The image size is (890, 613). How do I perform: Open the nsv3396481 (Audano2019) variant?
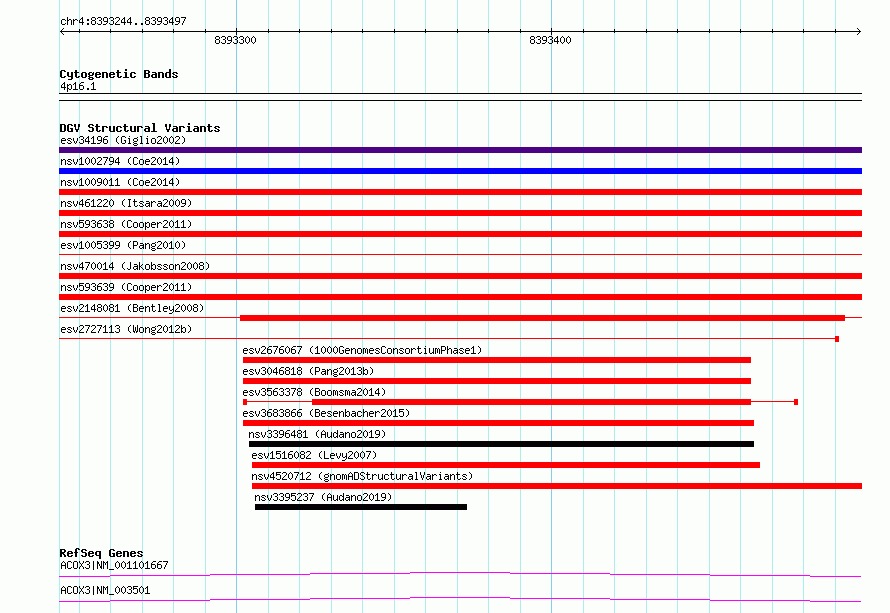(x=317, y=434)
